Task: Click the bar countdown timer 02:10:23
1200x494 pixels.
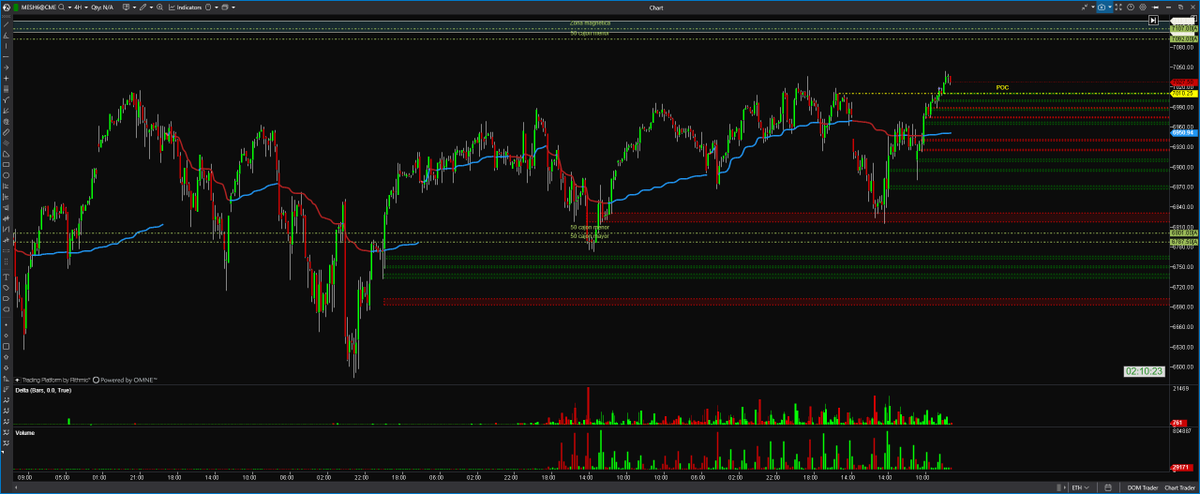Action: 1144,371
